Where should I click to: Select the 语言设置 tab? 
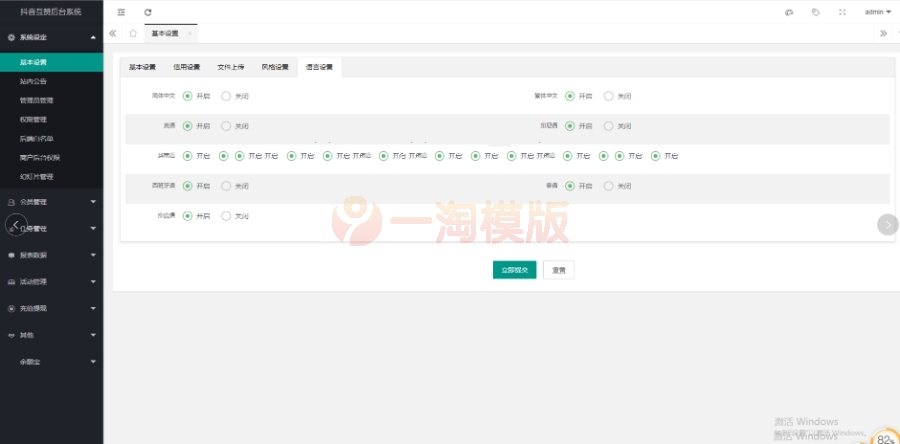pyautogui.click(x=319, y=67)
